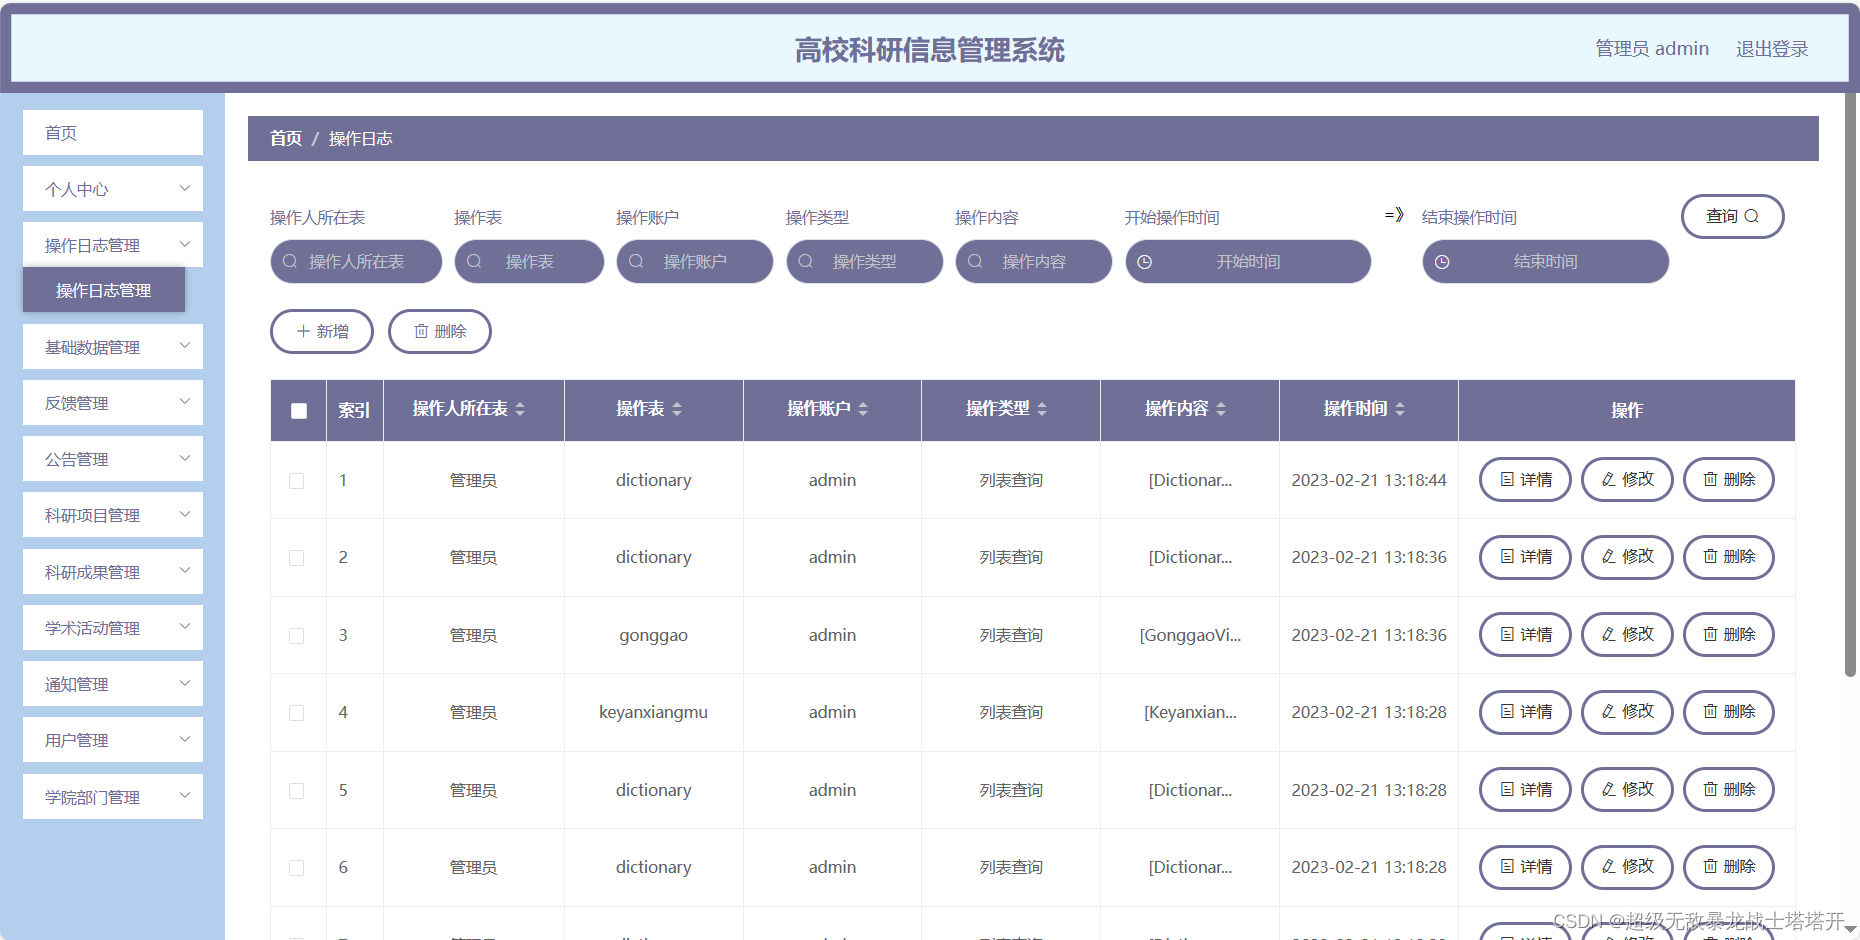Click [GonggaoVi... content cell in row 3

click(1190, 635)
